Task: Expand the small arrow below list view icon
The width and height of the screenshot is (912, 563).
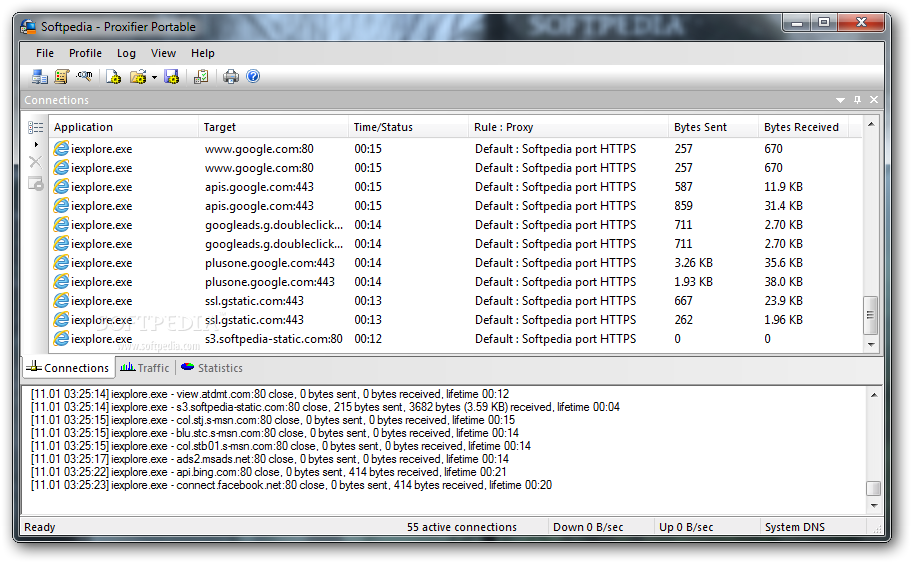Action: [x=36, y=144]
